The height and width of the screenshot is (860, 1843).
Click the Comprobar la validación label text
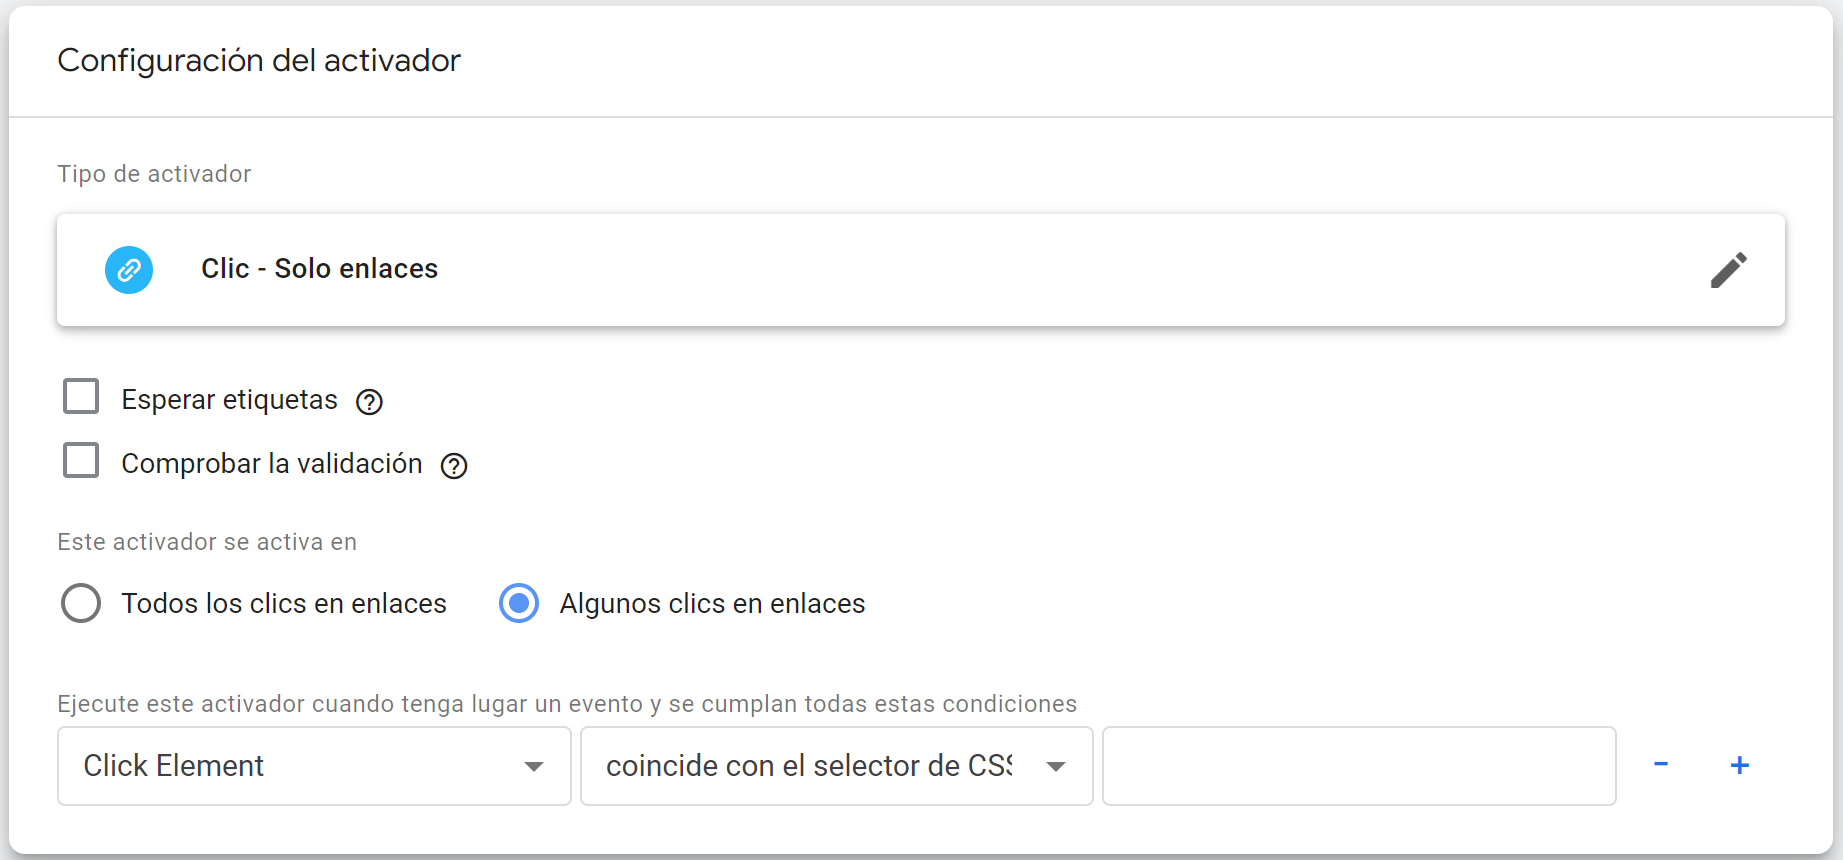272,464
